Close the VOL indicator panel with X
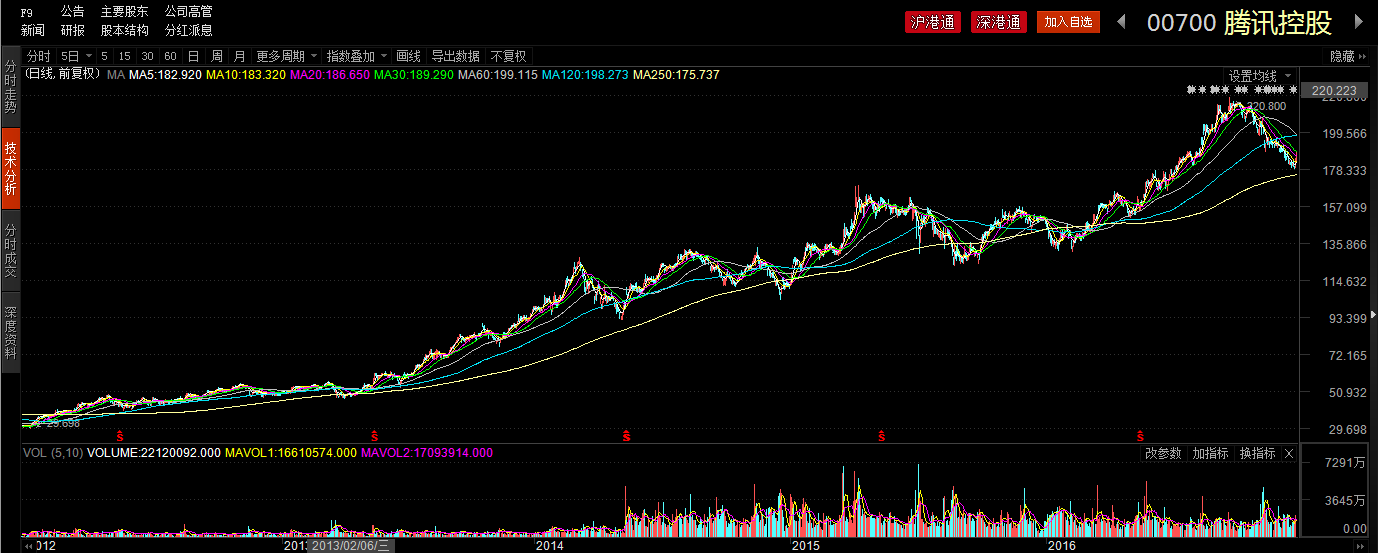The width and height of the screenshot is (1378, 553). click(1289, 453)
